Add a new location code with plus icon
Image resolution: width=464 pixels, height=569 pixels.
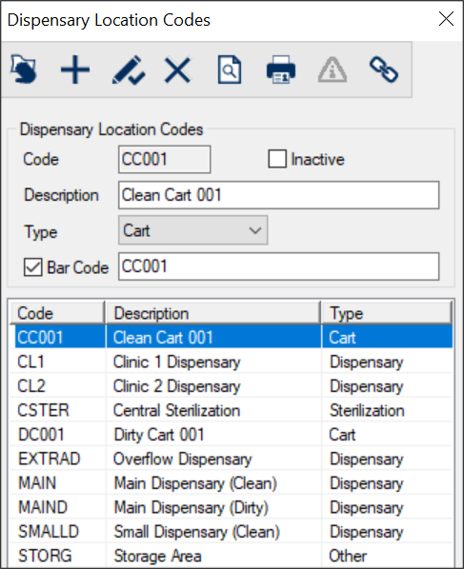[75, 69]
